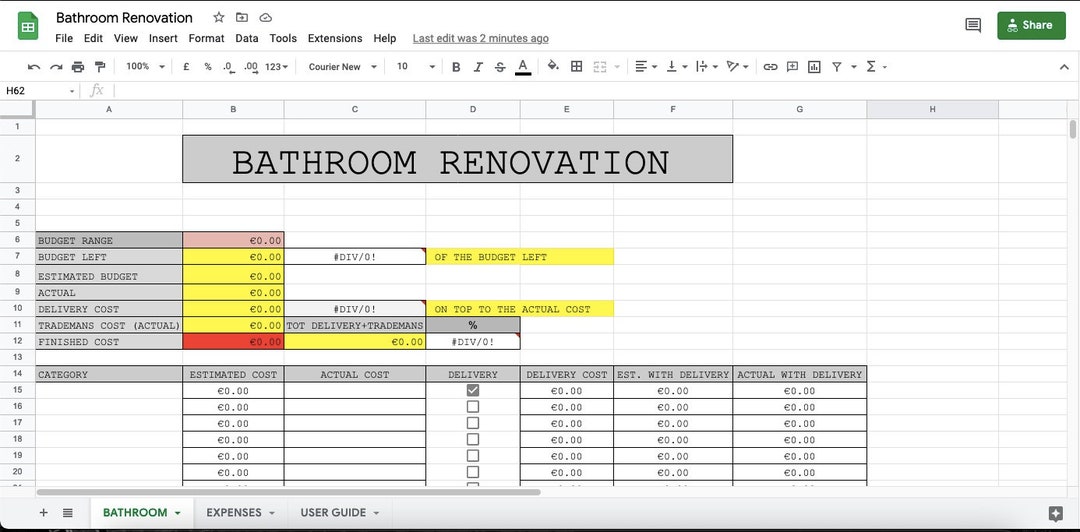Click the functions sigma icon
This screenshot has height=532, width=1080.
[x=871, y=67]
